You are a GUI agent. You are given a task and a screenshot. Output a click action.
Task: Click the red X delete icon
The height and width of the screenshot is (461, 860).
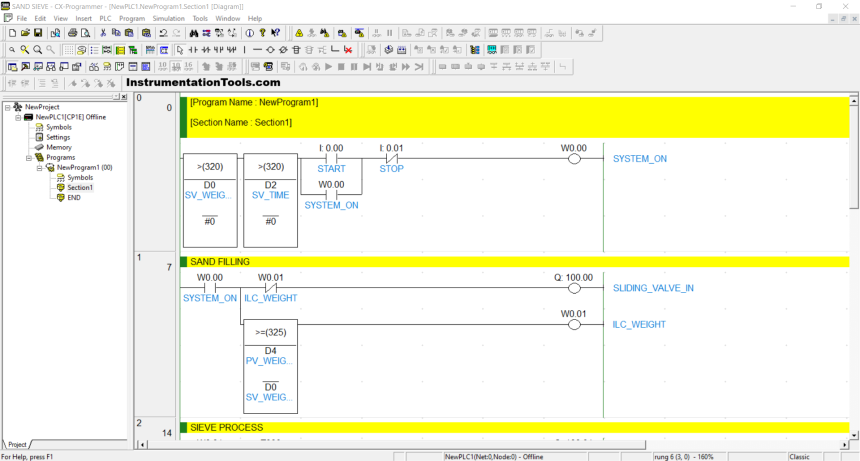tap(347, 49)
